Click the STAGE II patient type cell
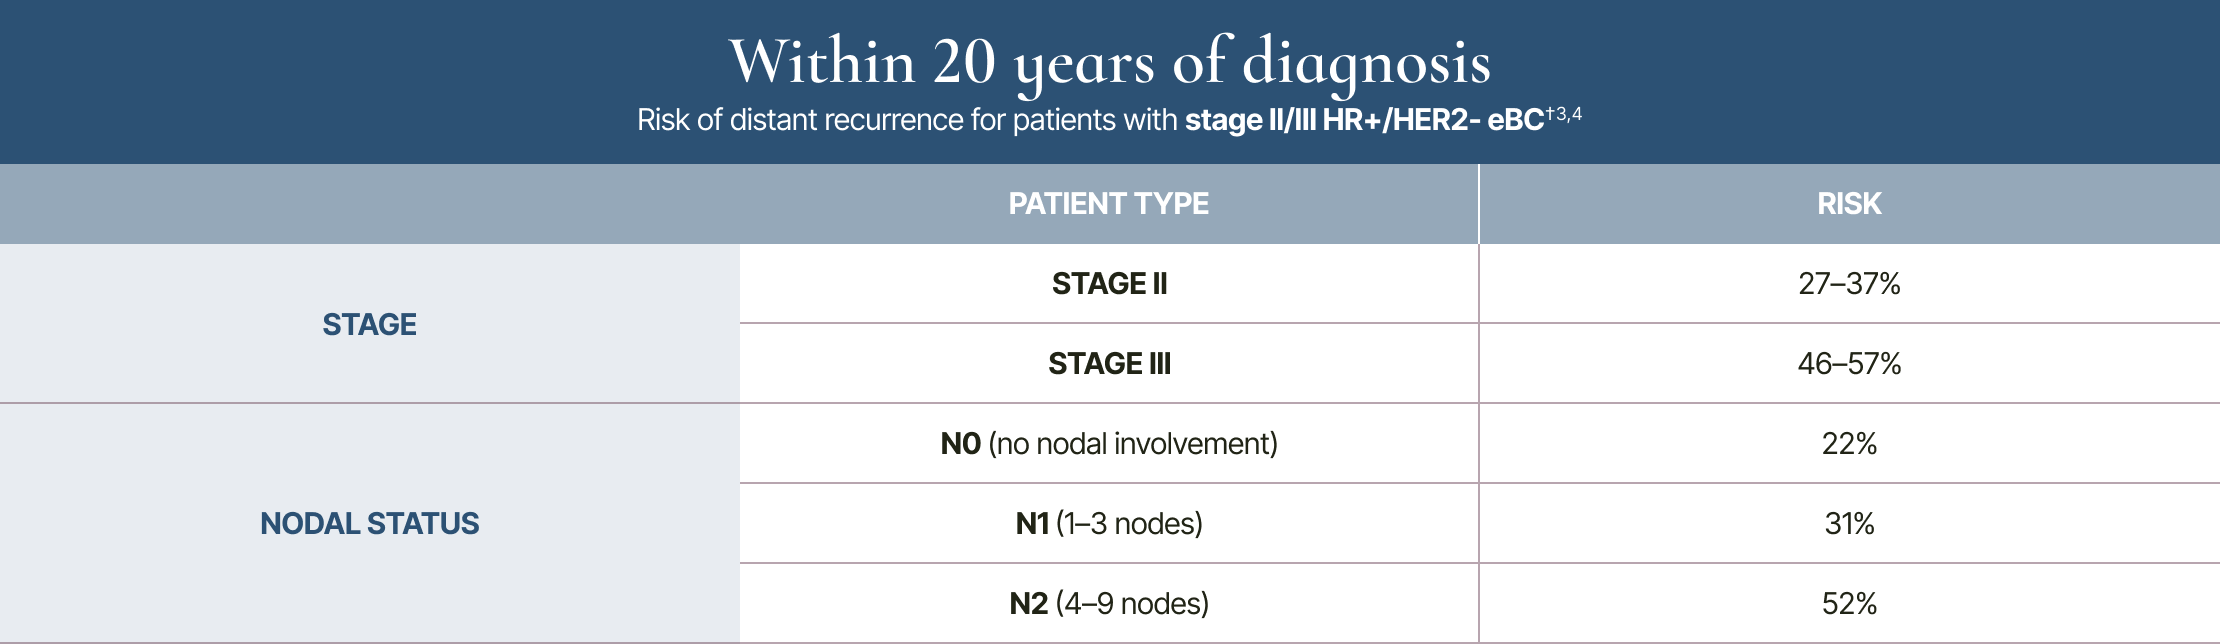2220x644 pixels. [x=1109, y=284]
